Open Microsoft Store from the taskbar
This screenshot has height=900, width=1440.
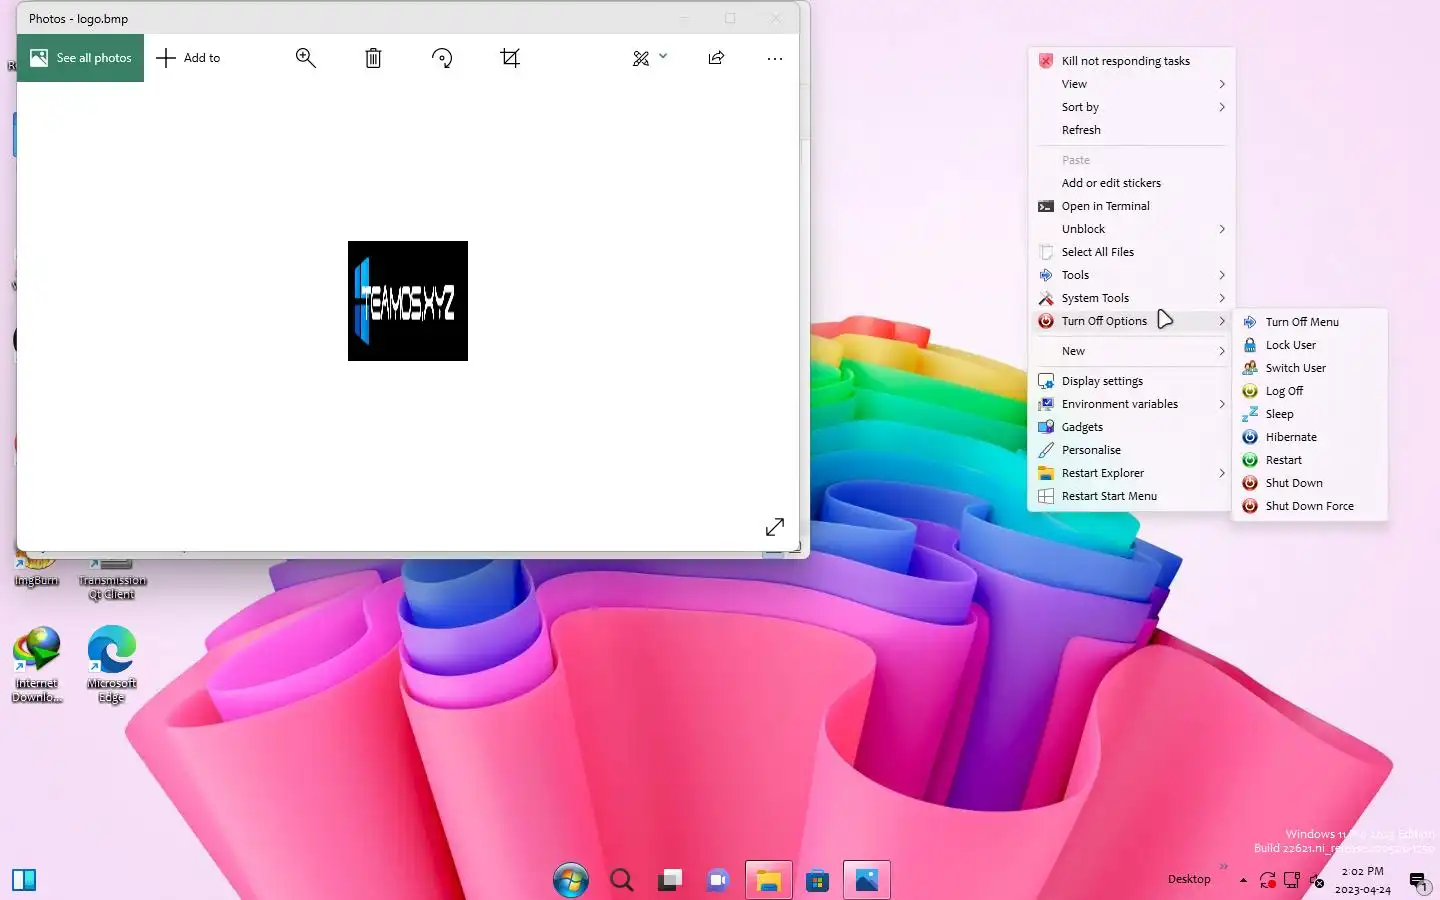pos(818,880)
